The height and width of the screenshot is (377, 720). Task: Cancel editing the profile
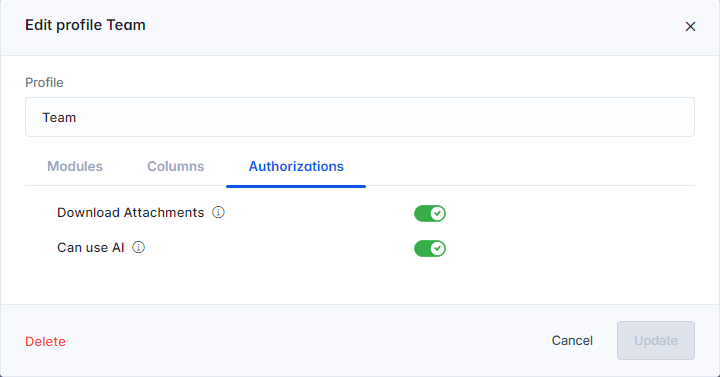[572, 340]
